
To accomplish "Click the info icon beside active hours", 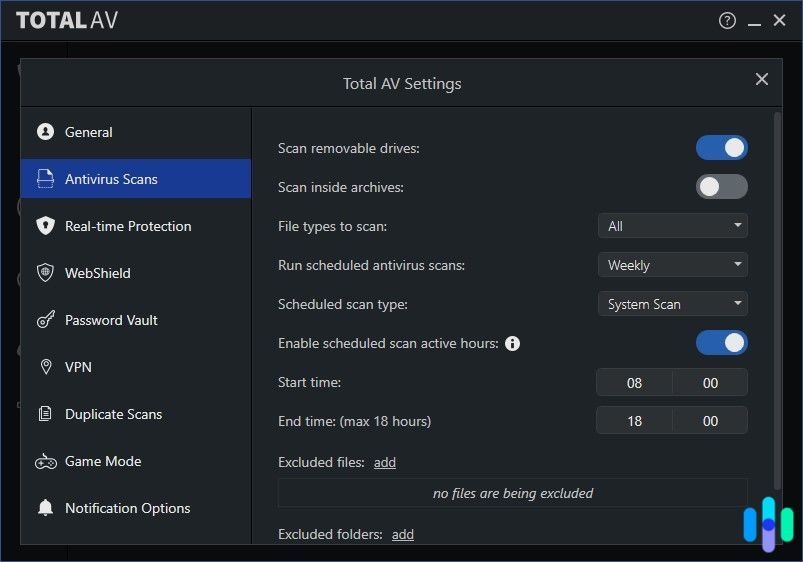I will 512,343.
